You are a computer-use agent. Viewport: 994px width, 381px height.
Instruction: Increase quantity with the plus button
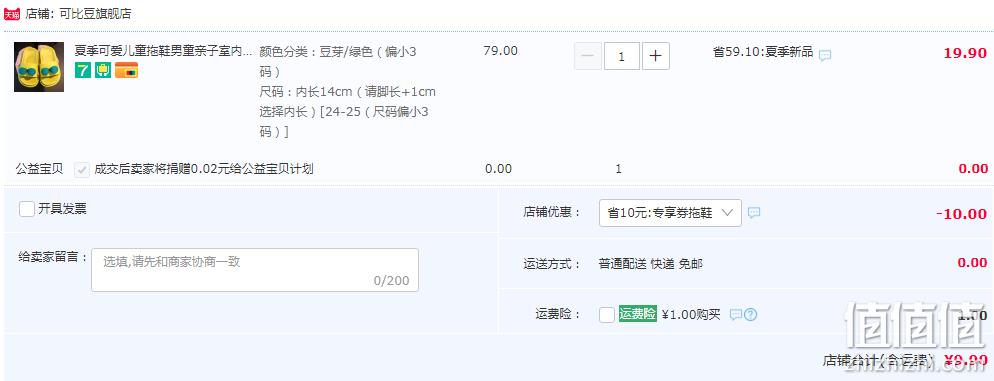coord(655,56)
